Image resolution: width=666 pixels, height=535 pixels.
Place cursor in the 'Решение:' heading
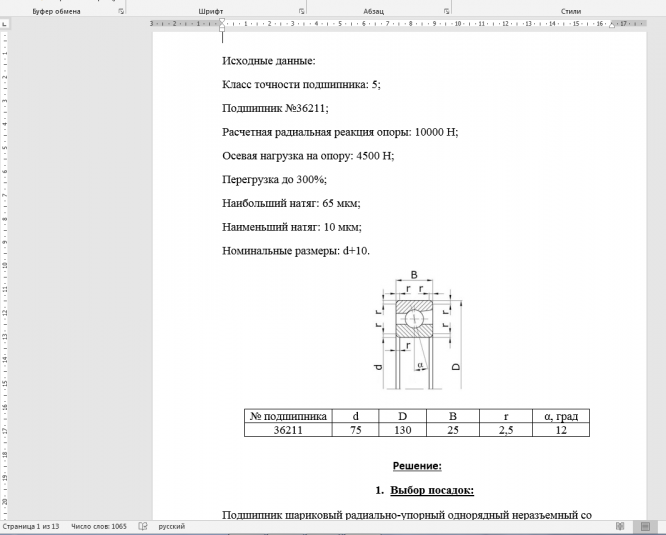coord(416,465)
